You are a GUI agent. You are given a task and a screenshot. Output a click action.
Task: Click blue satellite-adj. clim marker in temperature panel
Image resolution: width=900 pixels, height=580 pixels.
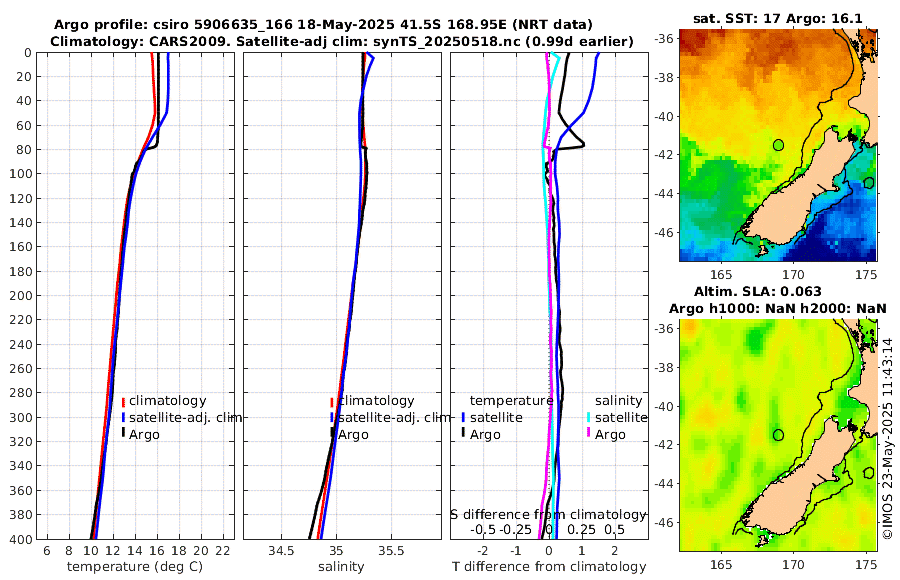(123, 417)
